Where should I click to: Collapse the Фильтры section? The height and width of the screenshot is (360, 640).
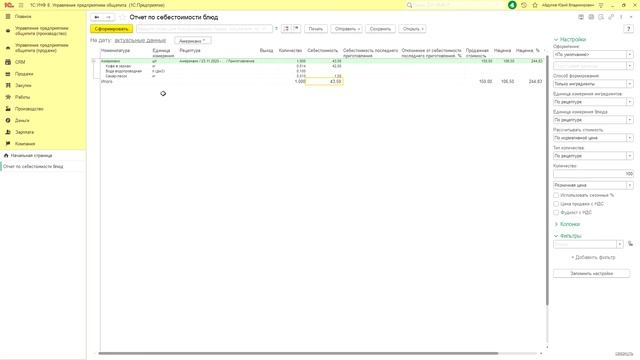click(556, 236)
